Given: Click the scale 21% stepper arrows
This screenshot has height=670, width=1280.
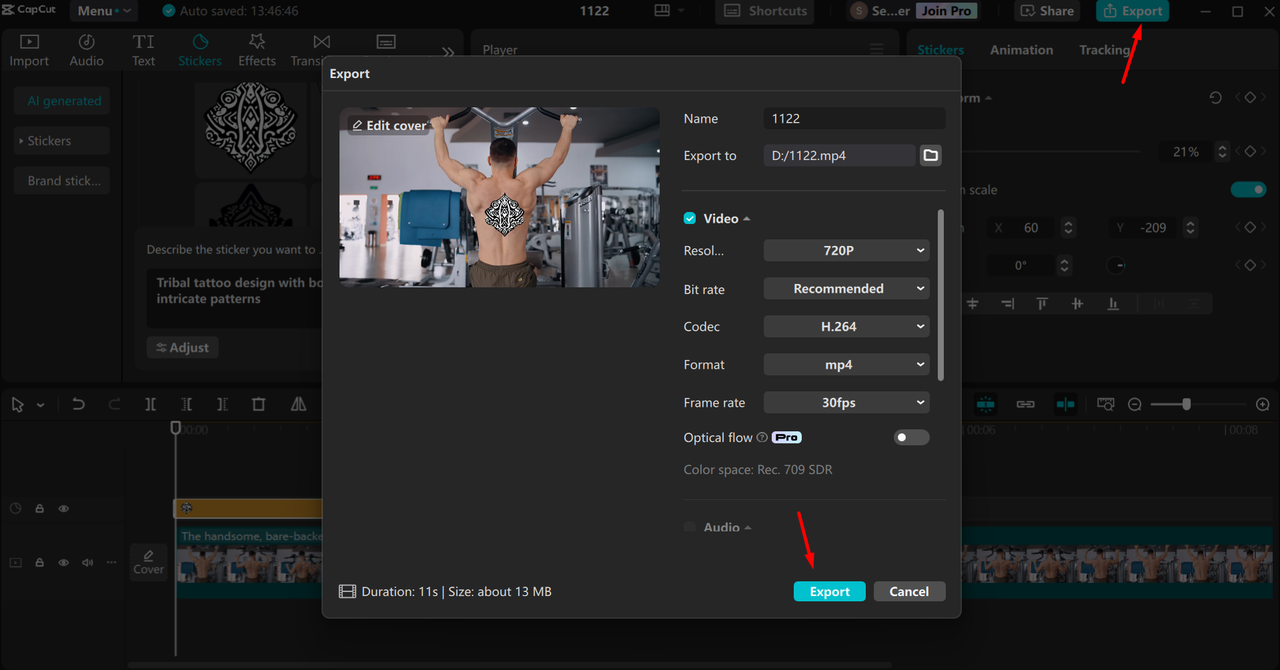Looking at the screenshot, I should [1221, 152].
